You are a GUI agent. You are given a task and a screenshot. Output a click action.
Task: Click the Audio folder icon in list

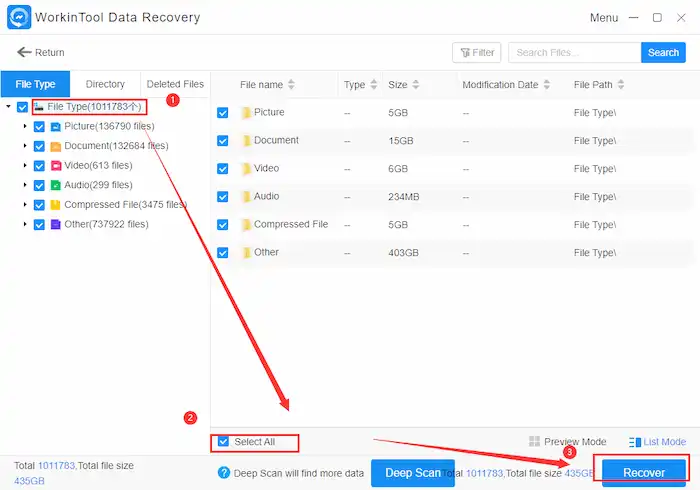pyautogui.click(x=246, y=196)
